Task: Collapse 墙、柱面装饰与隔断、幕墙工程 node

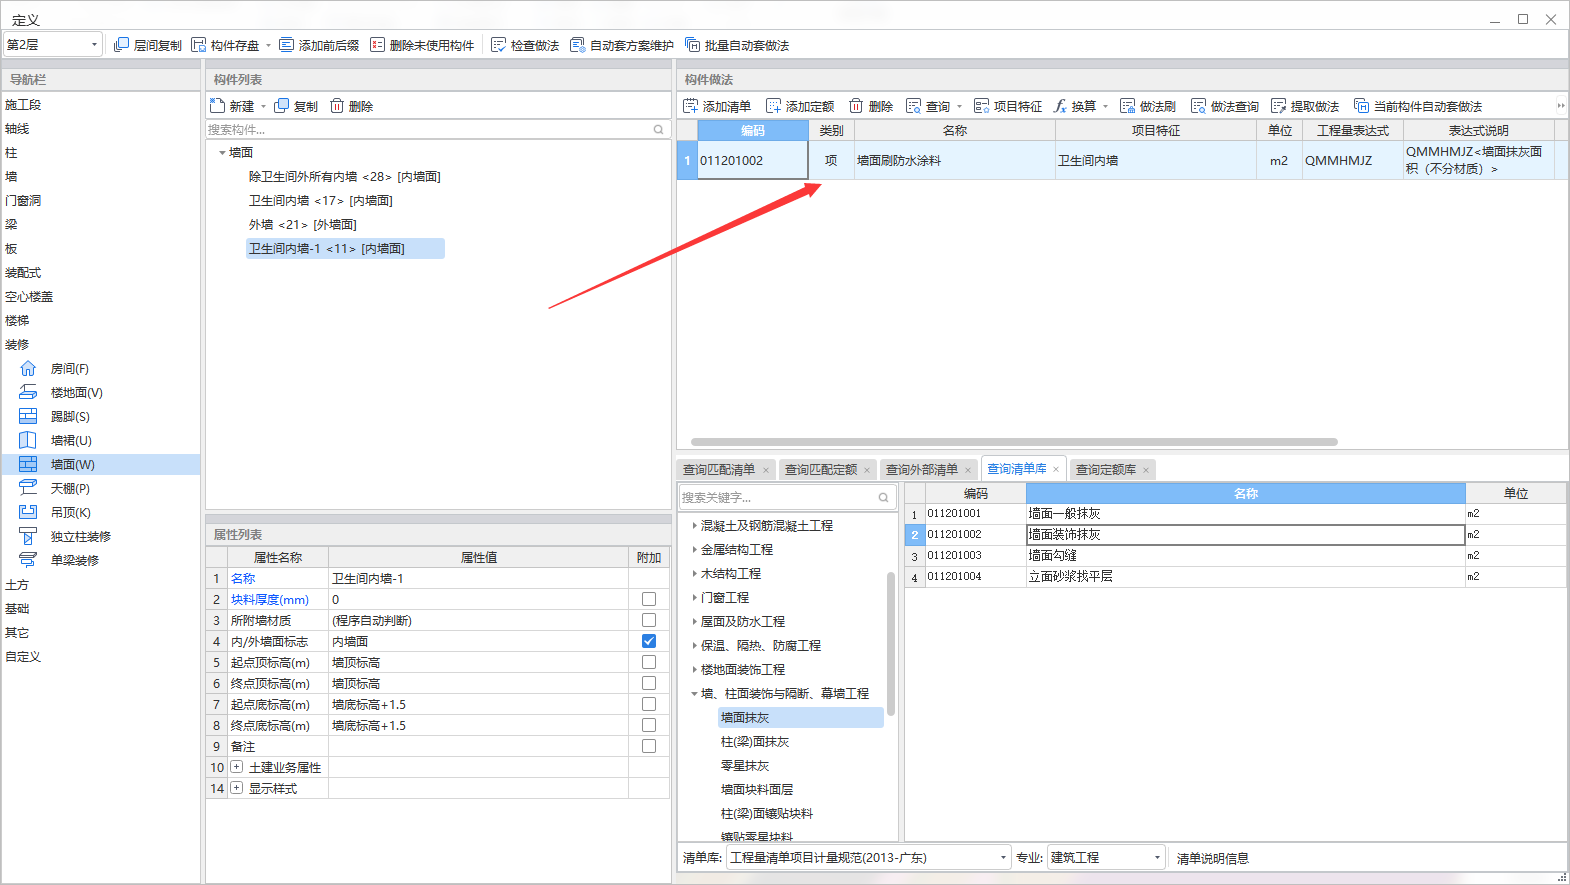Action: 694,693
